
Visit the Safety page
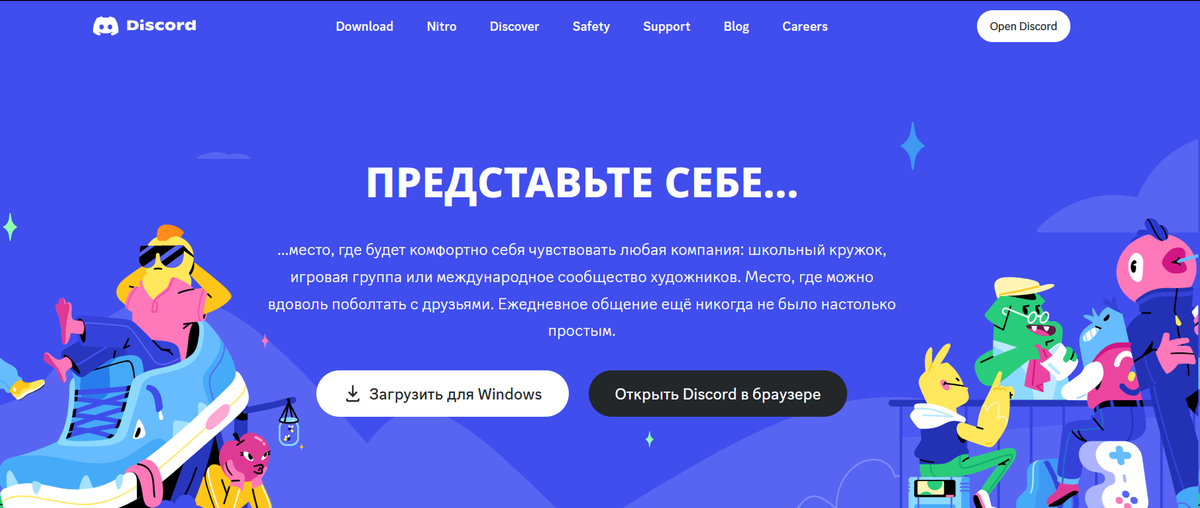pyautogui.click(x=591, y=27)
